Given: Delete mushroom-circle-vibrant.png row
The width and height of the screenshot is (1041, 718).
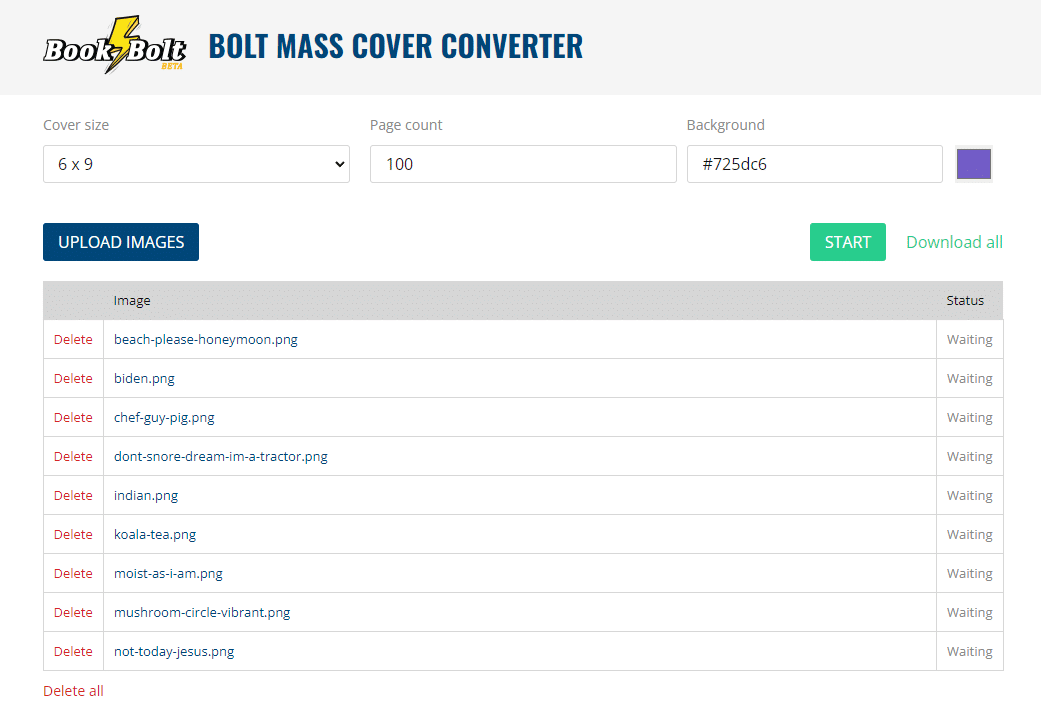Looking at the screenshot, I should (73, 612).
